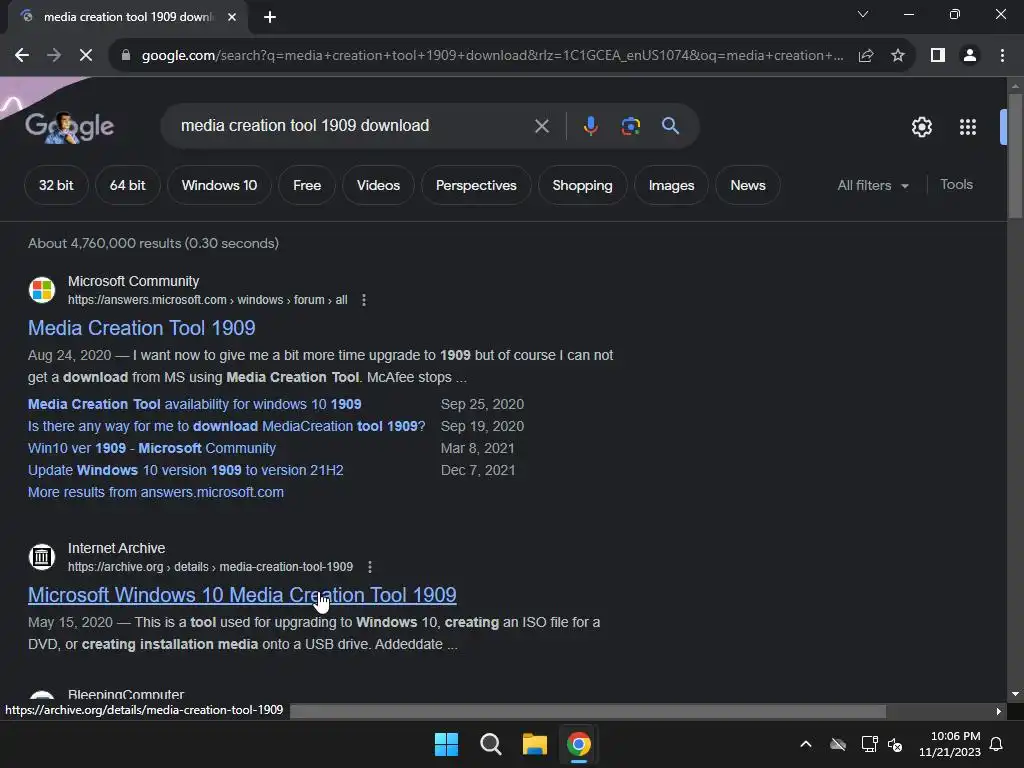Open the site info lock icon

[x=126, y=56]
